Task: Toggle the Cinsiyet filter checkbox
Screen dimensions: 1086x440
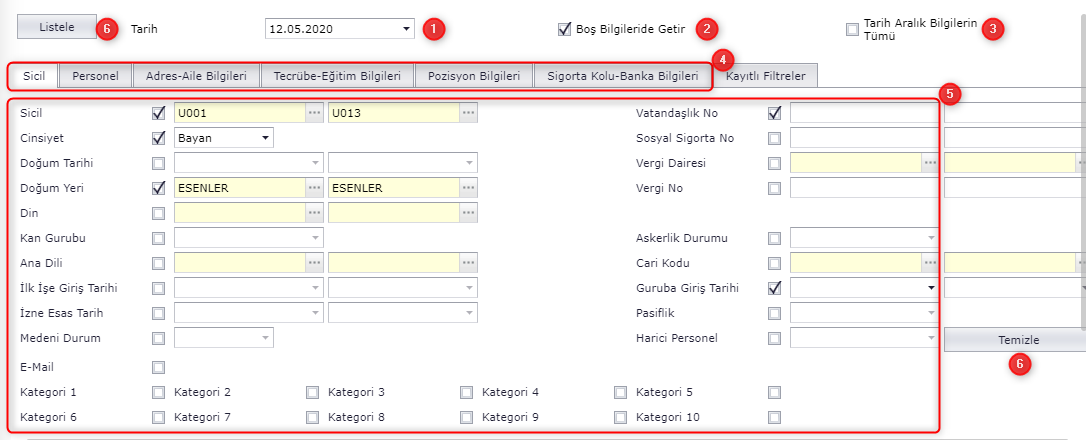Action: pyautogui.click(x=159, y=138)
